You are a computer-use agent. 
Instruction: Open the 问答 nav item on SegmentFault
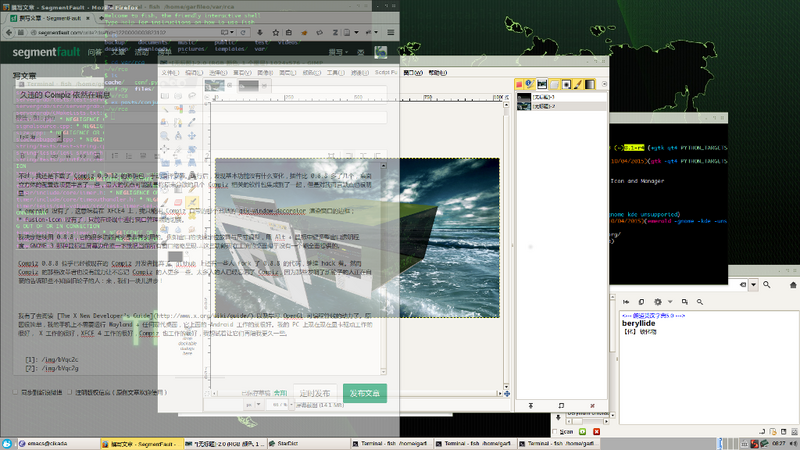(x=94, y=52)
